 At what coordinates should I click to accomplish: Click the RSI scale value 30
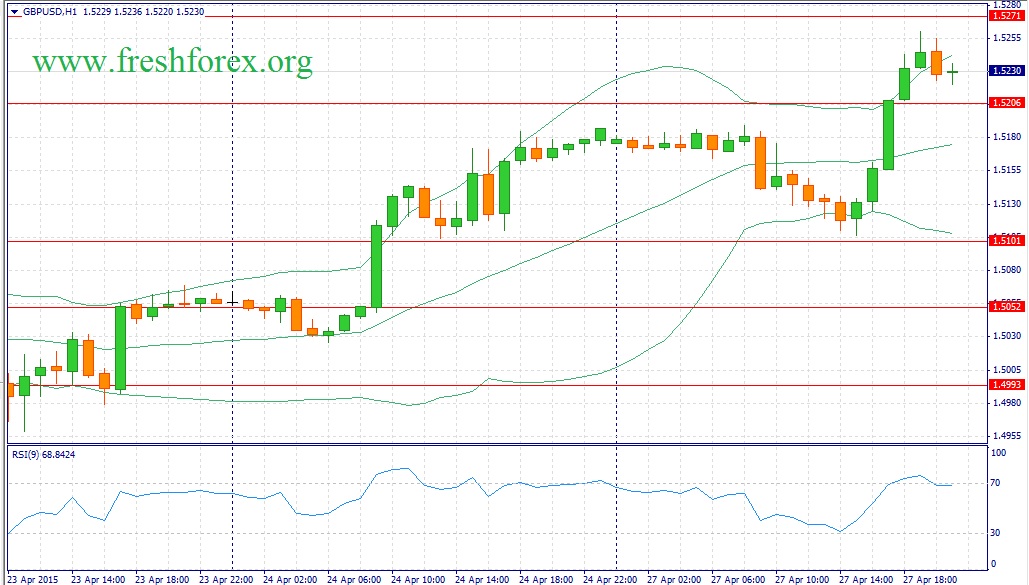click(994, 533)
